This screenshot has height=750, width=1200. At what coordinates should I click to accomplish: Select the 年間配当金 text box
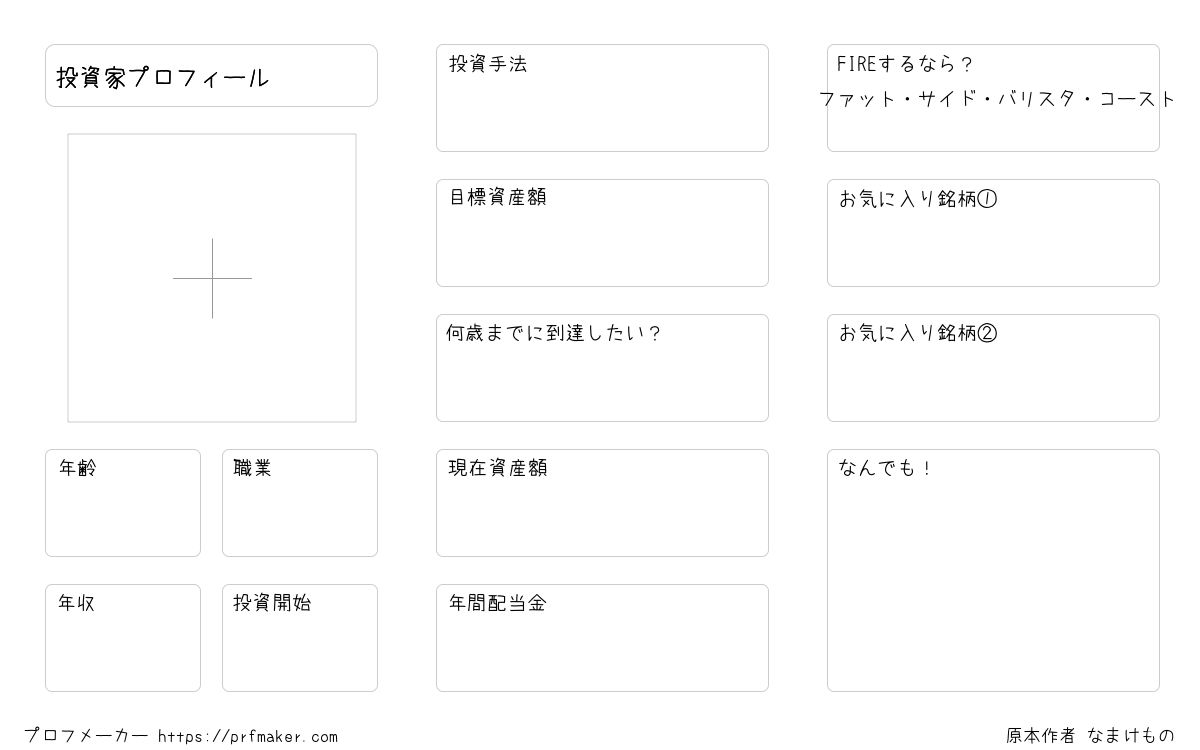coord(602,638)
